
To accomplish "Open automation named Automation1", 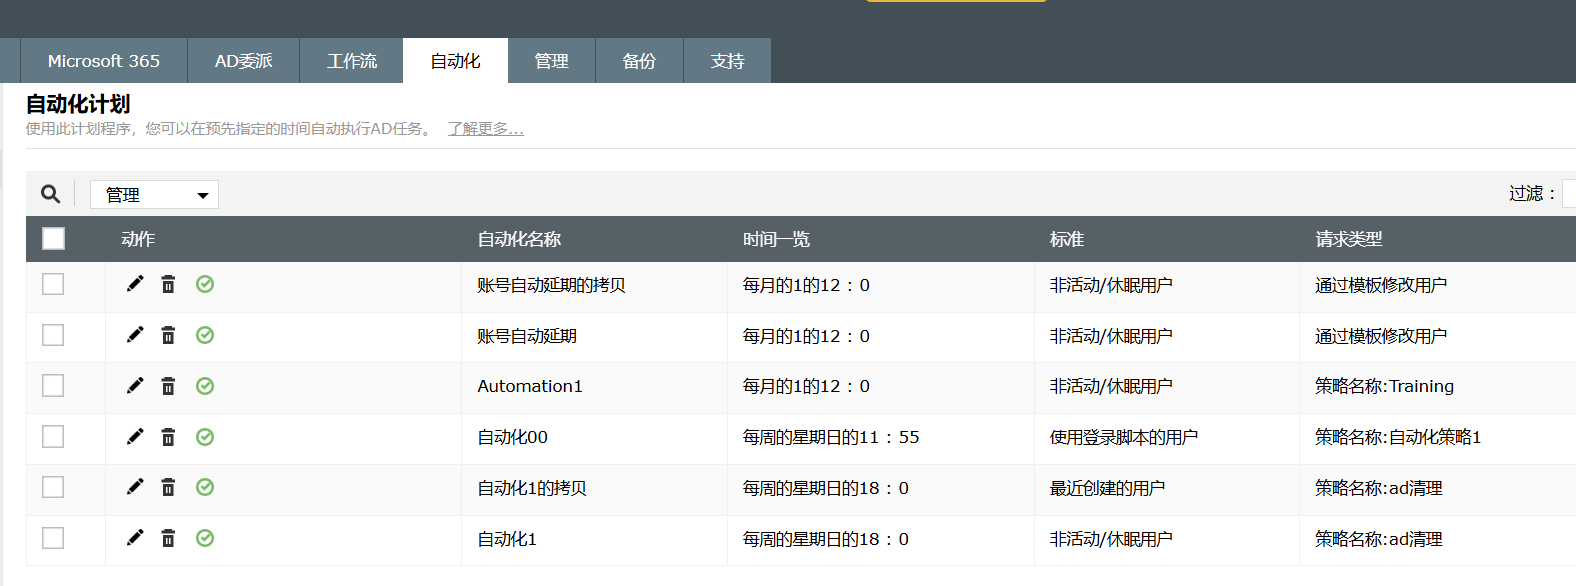I will tap(530, 386).
